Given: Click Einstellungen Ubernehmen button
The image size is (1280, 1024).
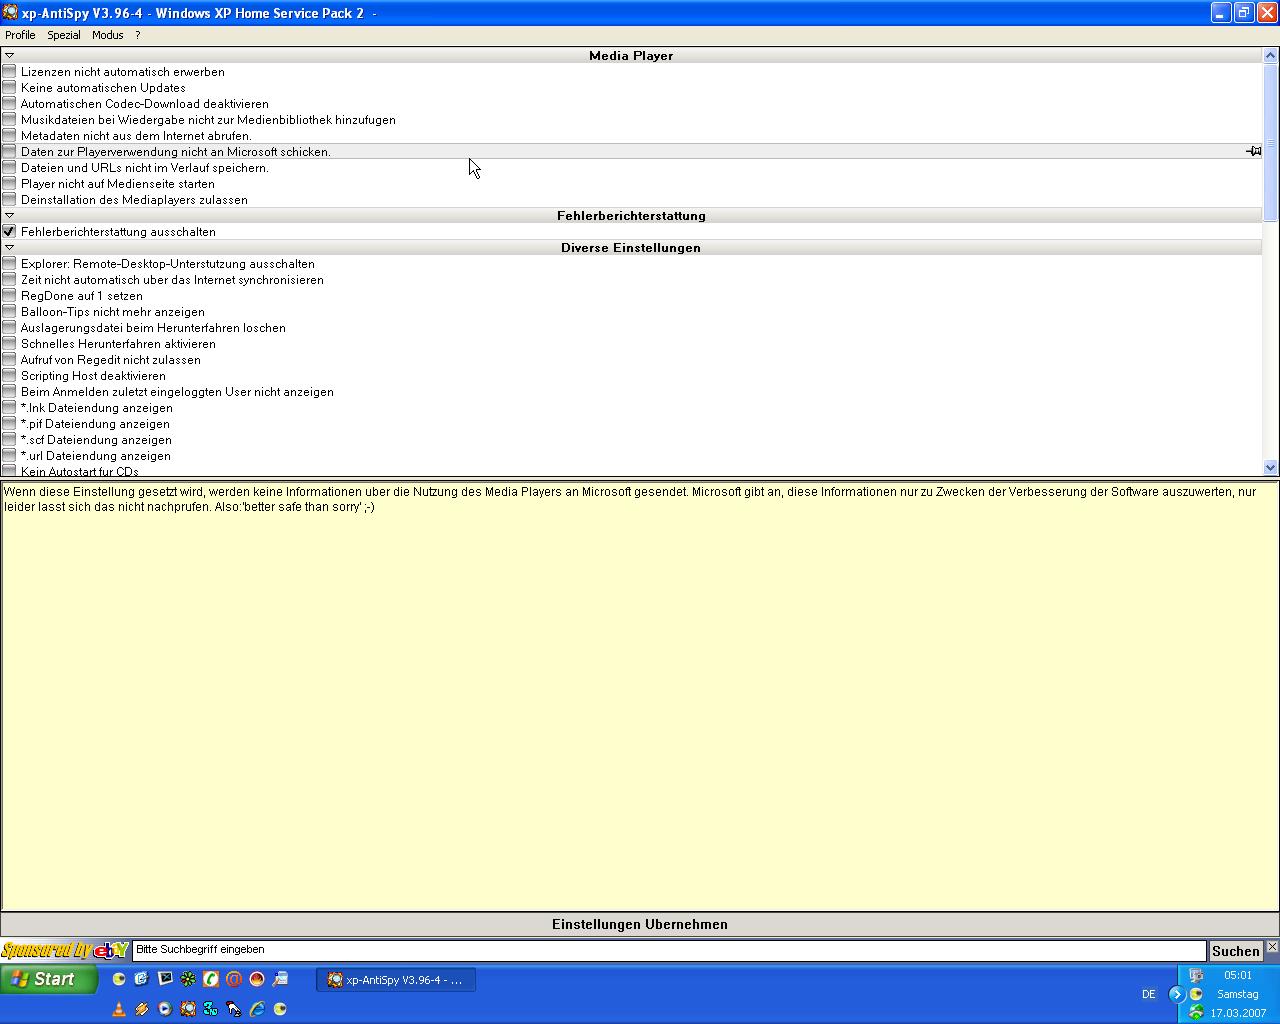Looking at the screenshot, I should 640,924.
